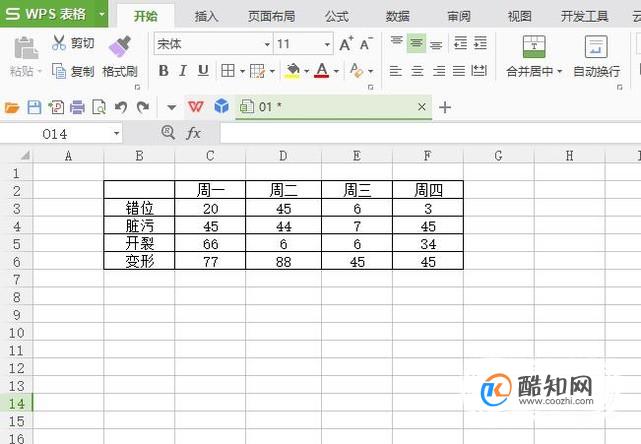Toggle Italic formatting

(183, 71)
